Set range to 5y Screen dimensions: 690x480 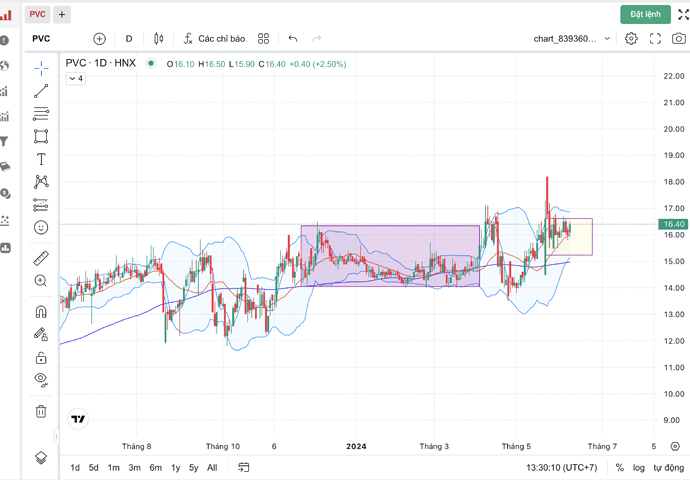(x=194, y=468)
